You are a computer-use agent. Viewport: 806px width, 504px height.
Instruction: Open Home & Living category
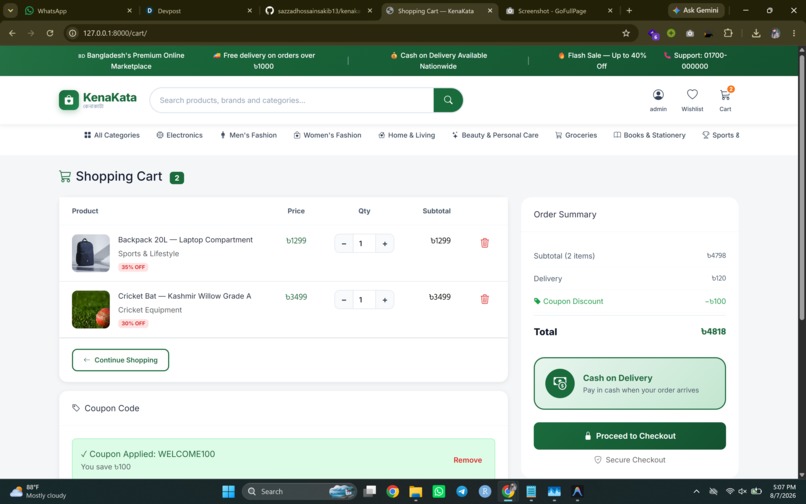pos(407,135)
